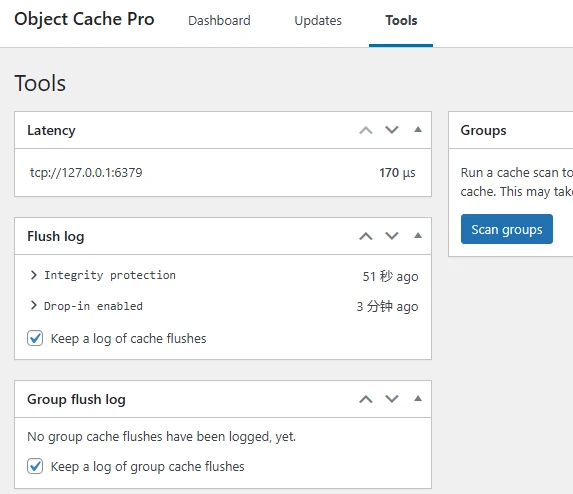The width and height of the screenshot is (573, 494).
Task: Click the Drop-in enabled entry text
Action: click(x=93, y=306)
